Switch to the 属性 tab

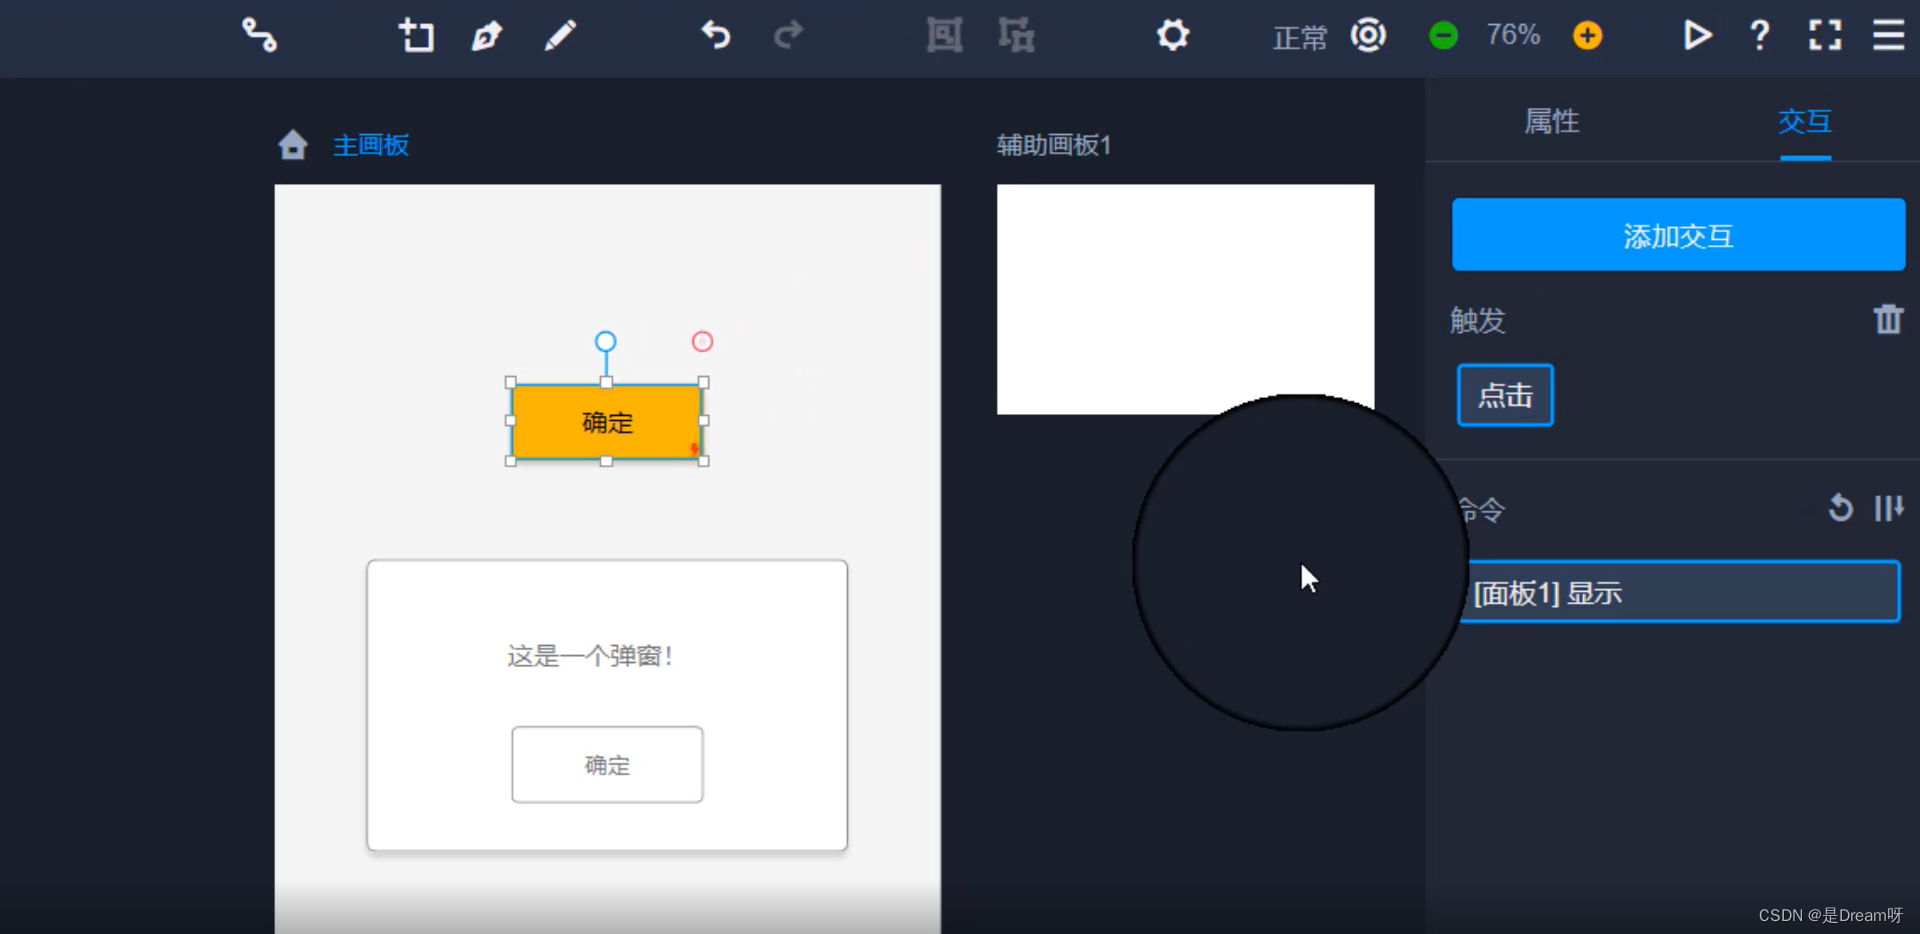point(1551,121)
